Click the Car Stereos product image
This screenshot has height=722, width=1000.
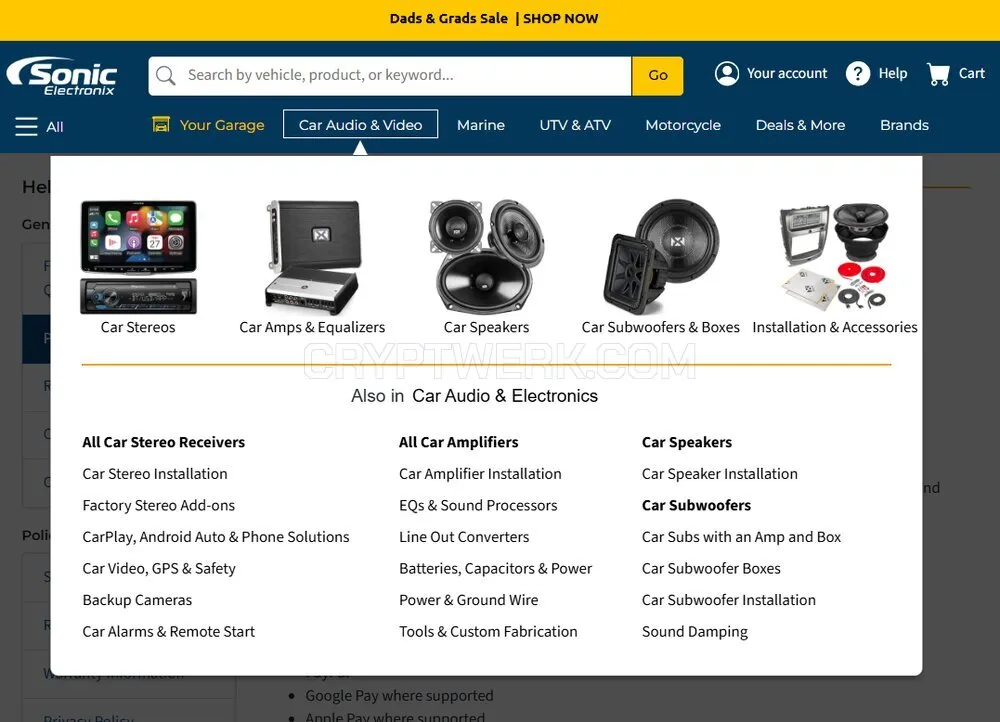[x=138, y=257]
